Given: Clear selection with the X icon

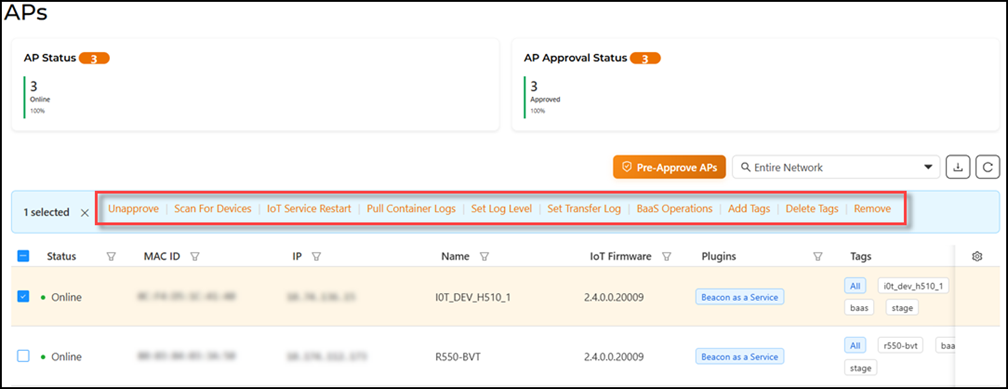Looking at the screenshot, I should click(x=85, y=213).
